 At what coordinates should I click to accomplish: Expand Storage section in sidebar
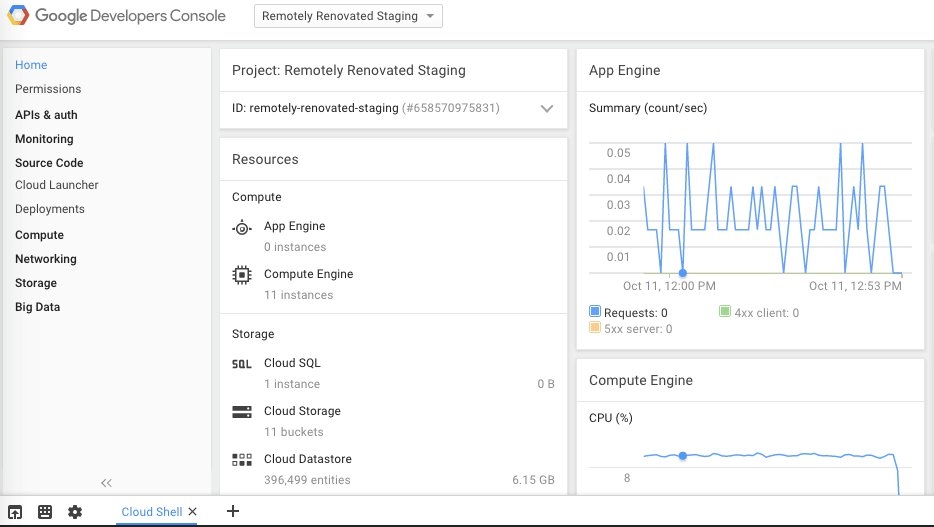[36, 283]
